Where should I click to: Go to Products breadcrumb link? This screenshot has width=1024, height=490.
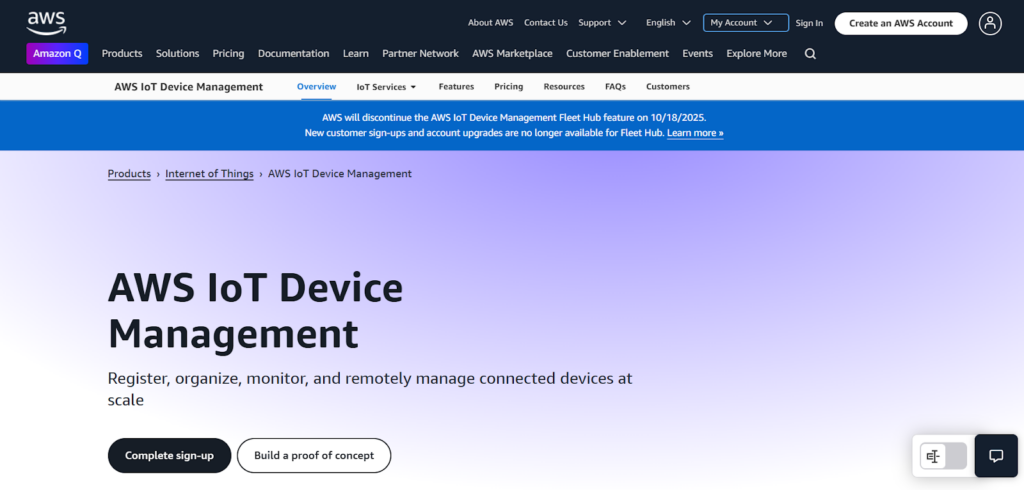[129, 174]
